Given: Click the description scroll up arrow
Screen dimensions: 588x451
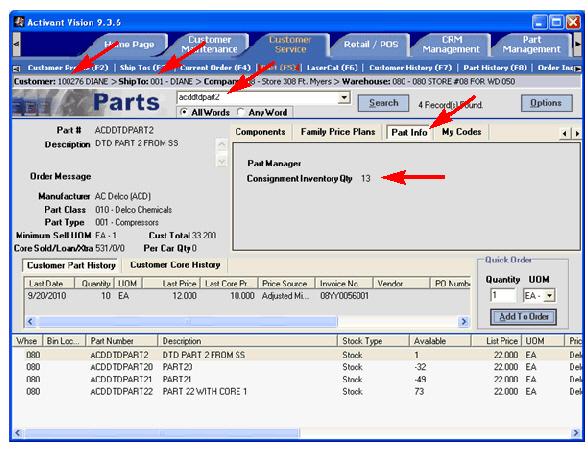Looking at the screenshot, I should 222,144.
